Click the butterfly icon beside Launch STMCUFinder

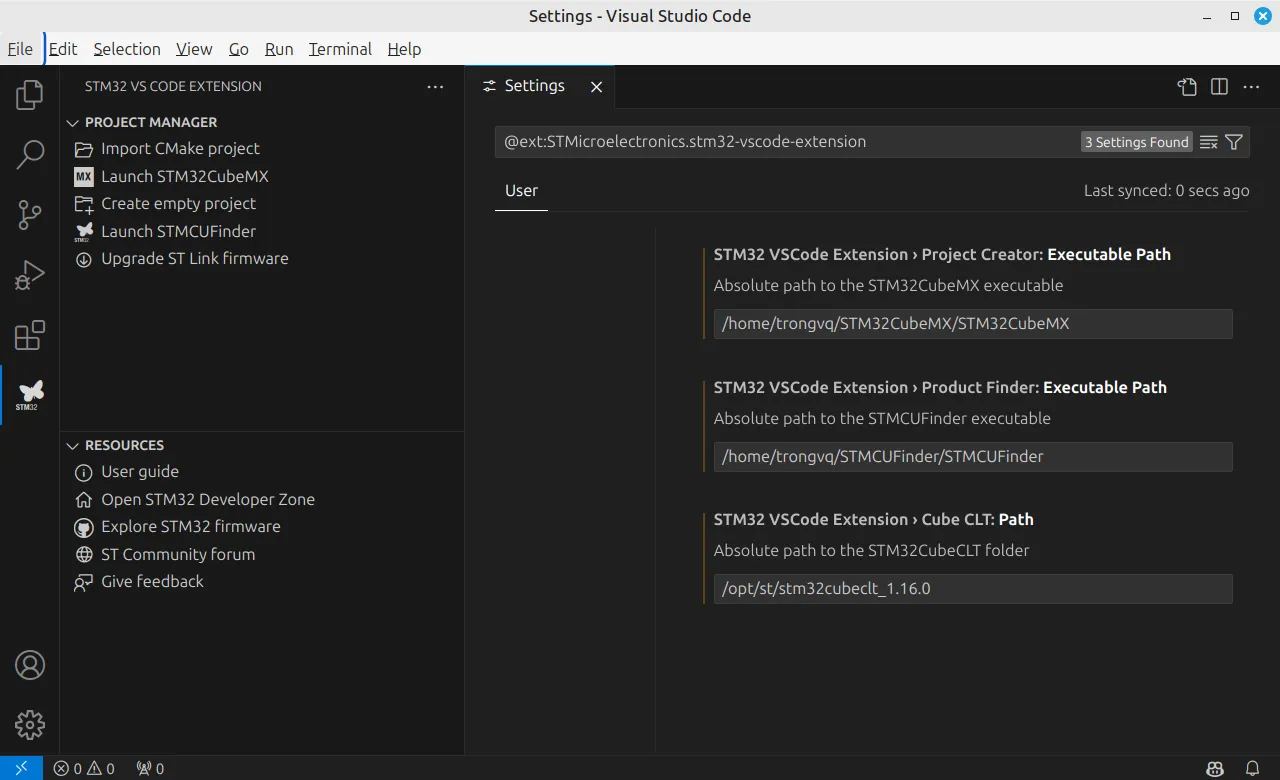click(84, 232)
